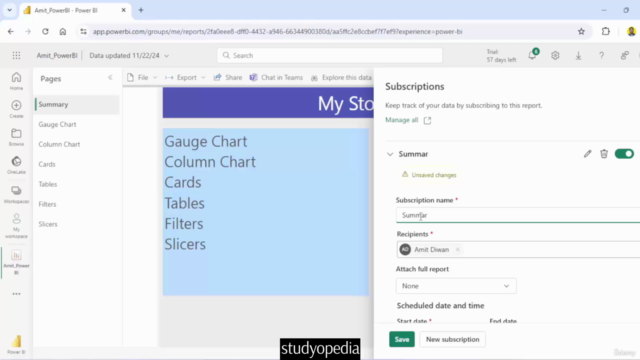
Task: Save the subscription changes
Action: [x=402, y=340]
